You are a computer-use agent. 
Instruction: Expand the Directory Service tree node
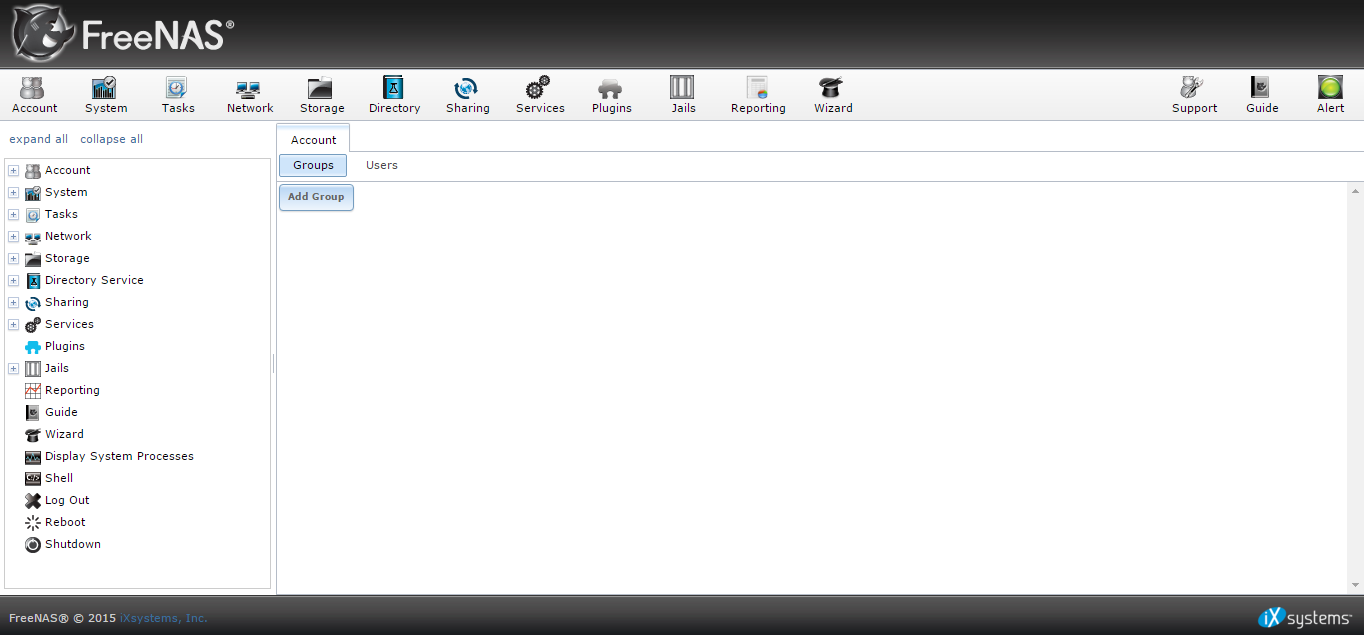(14, 280)
